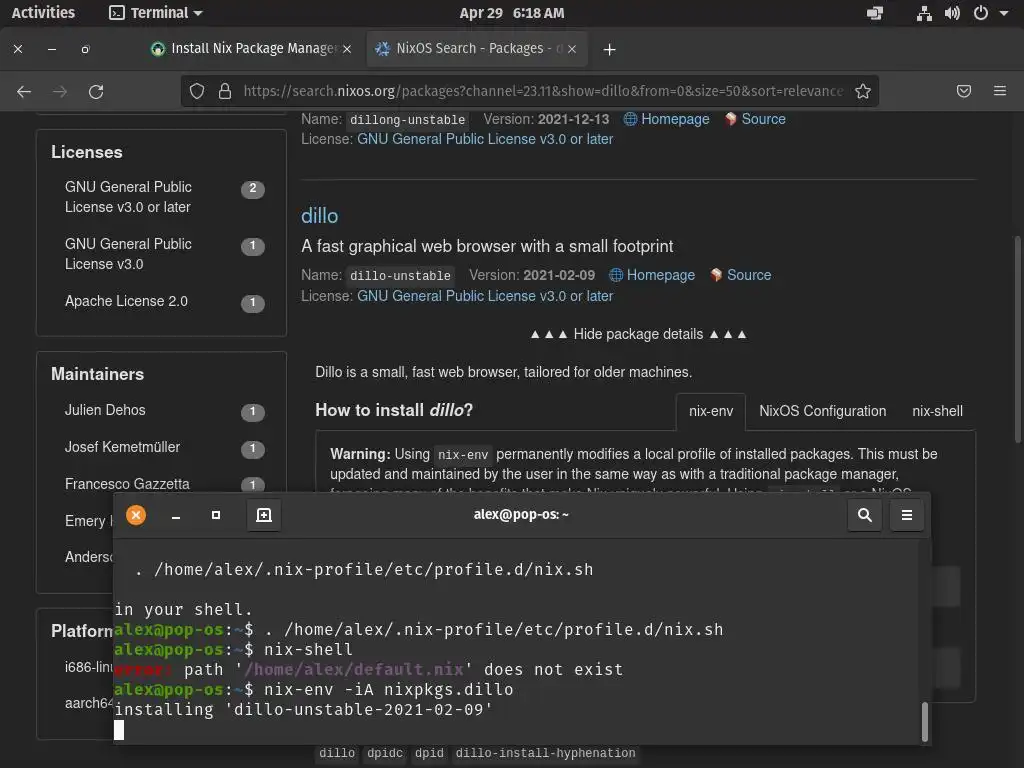Open dillo's GNU GPL v3.0 or later license link
Viewport: 1024px width, 768px height.
click(485, 296)
